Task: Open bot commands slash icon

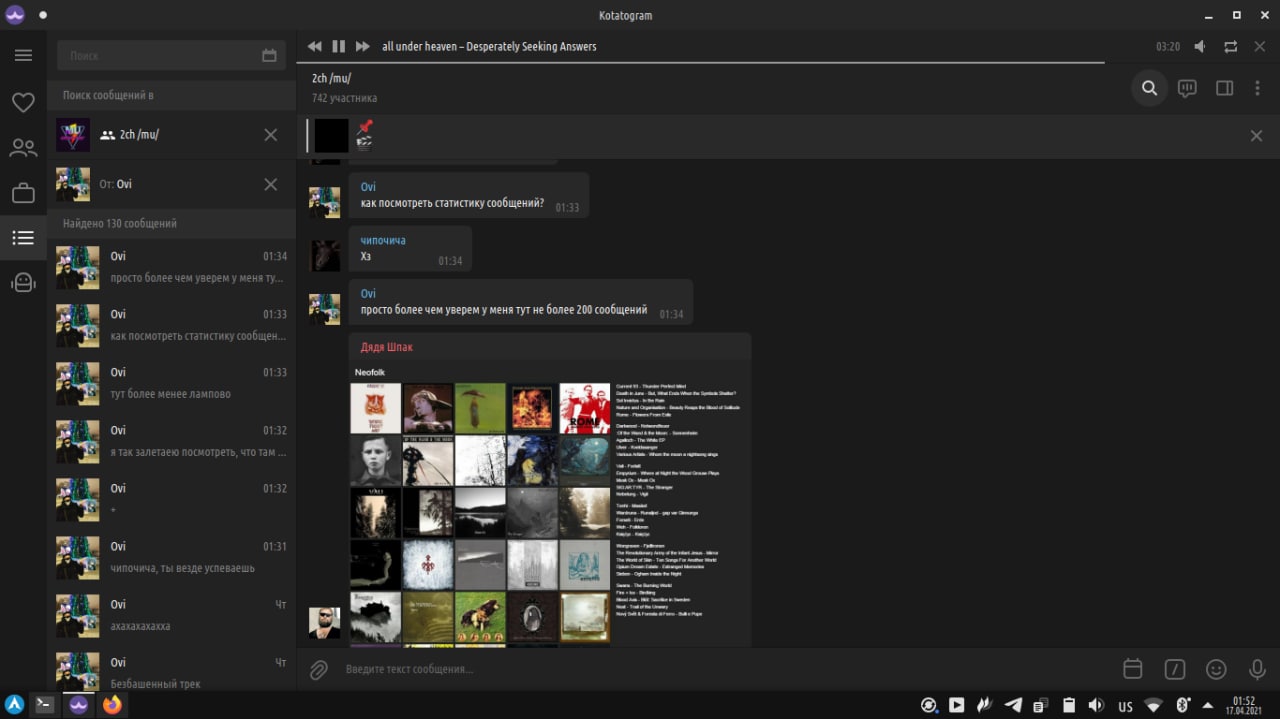Action: (x=1174, y=669)
